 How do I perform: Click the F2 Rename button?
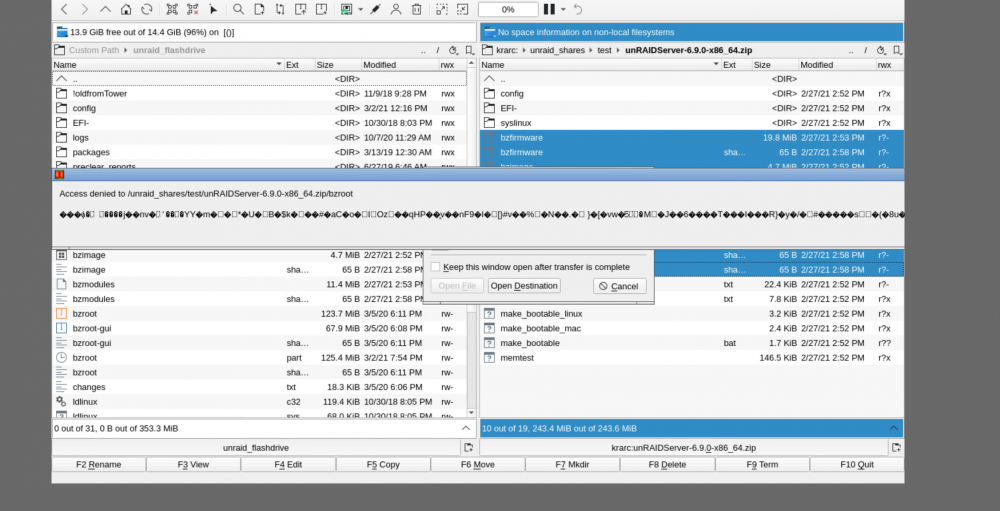click(x=99, y=464)
